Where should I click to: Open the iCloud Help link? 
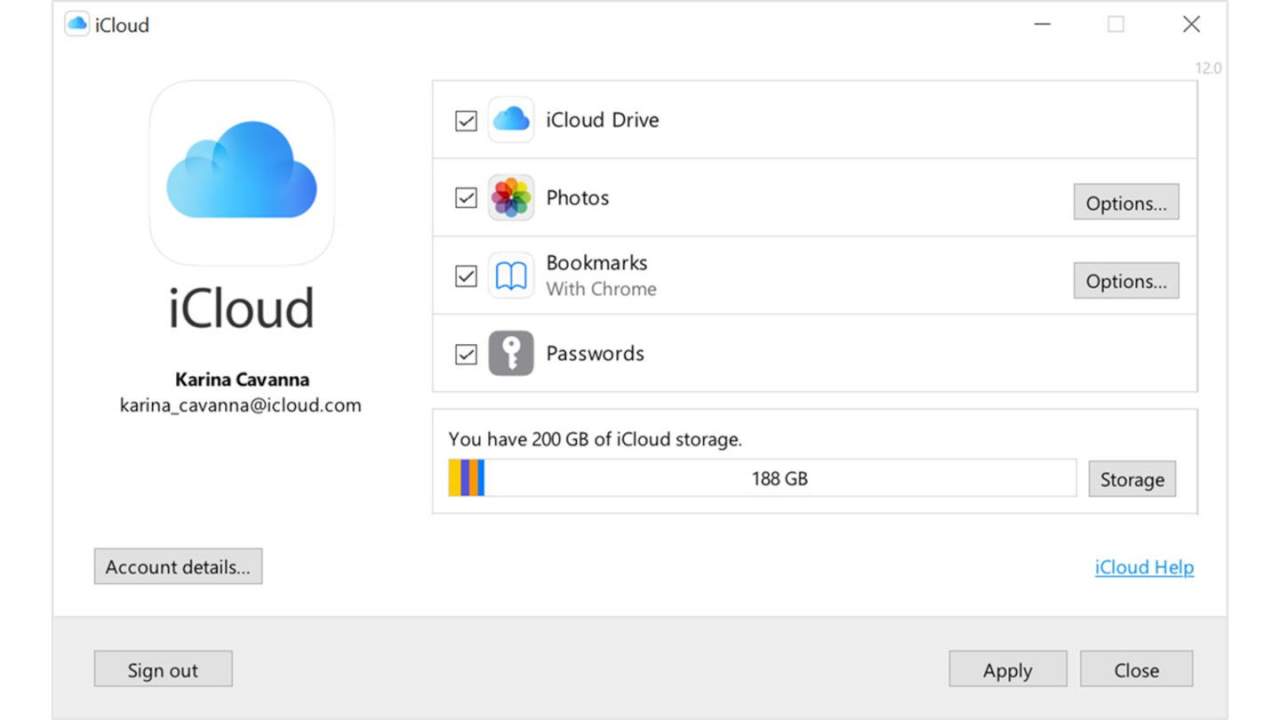[1144, 567]
